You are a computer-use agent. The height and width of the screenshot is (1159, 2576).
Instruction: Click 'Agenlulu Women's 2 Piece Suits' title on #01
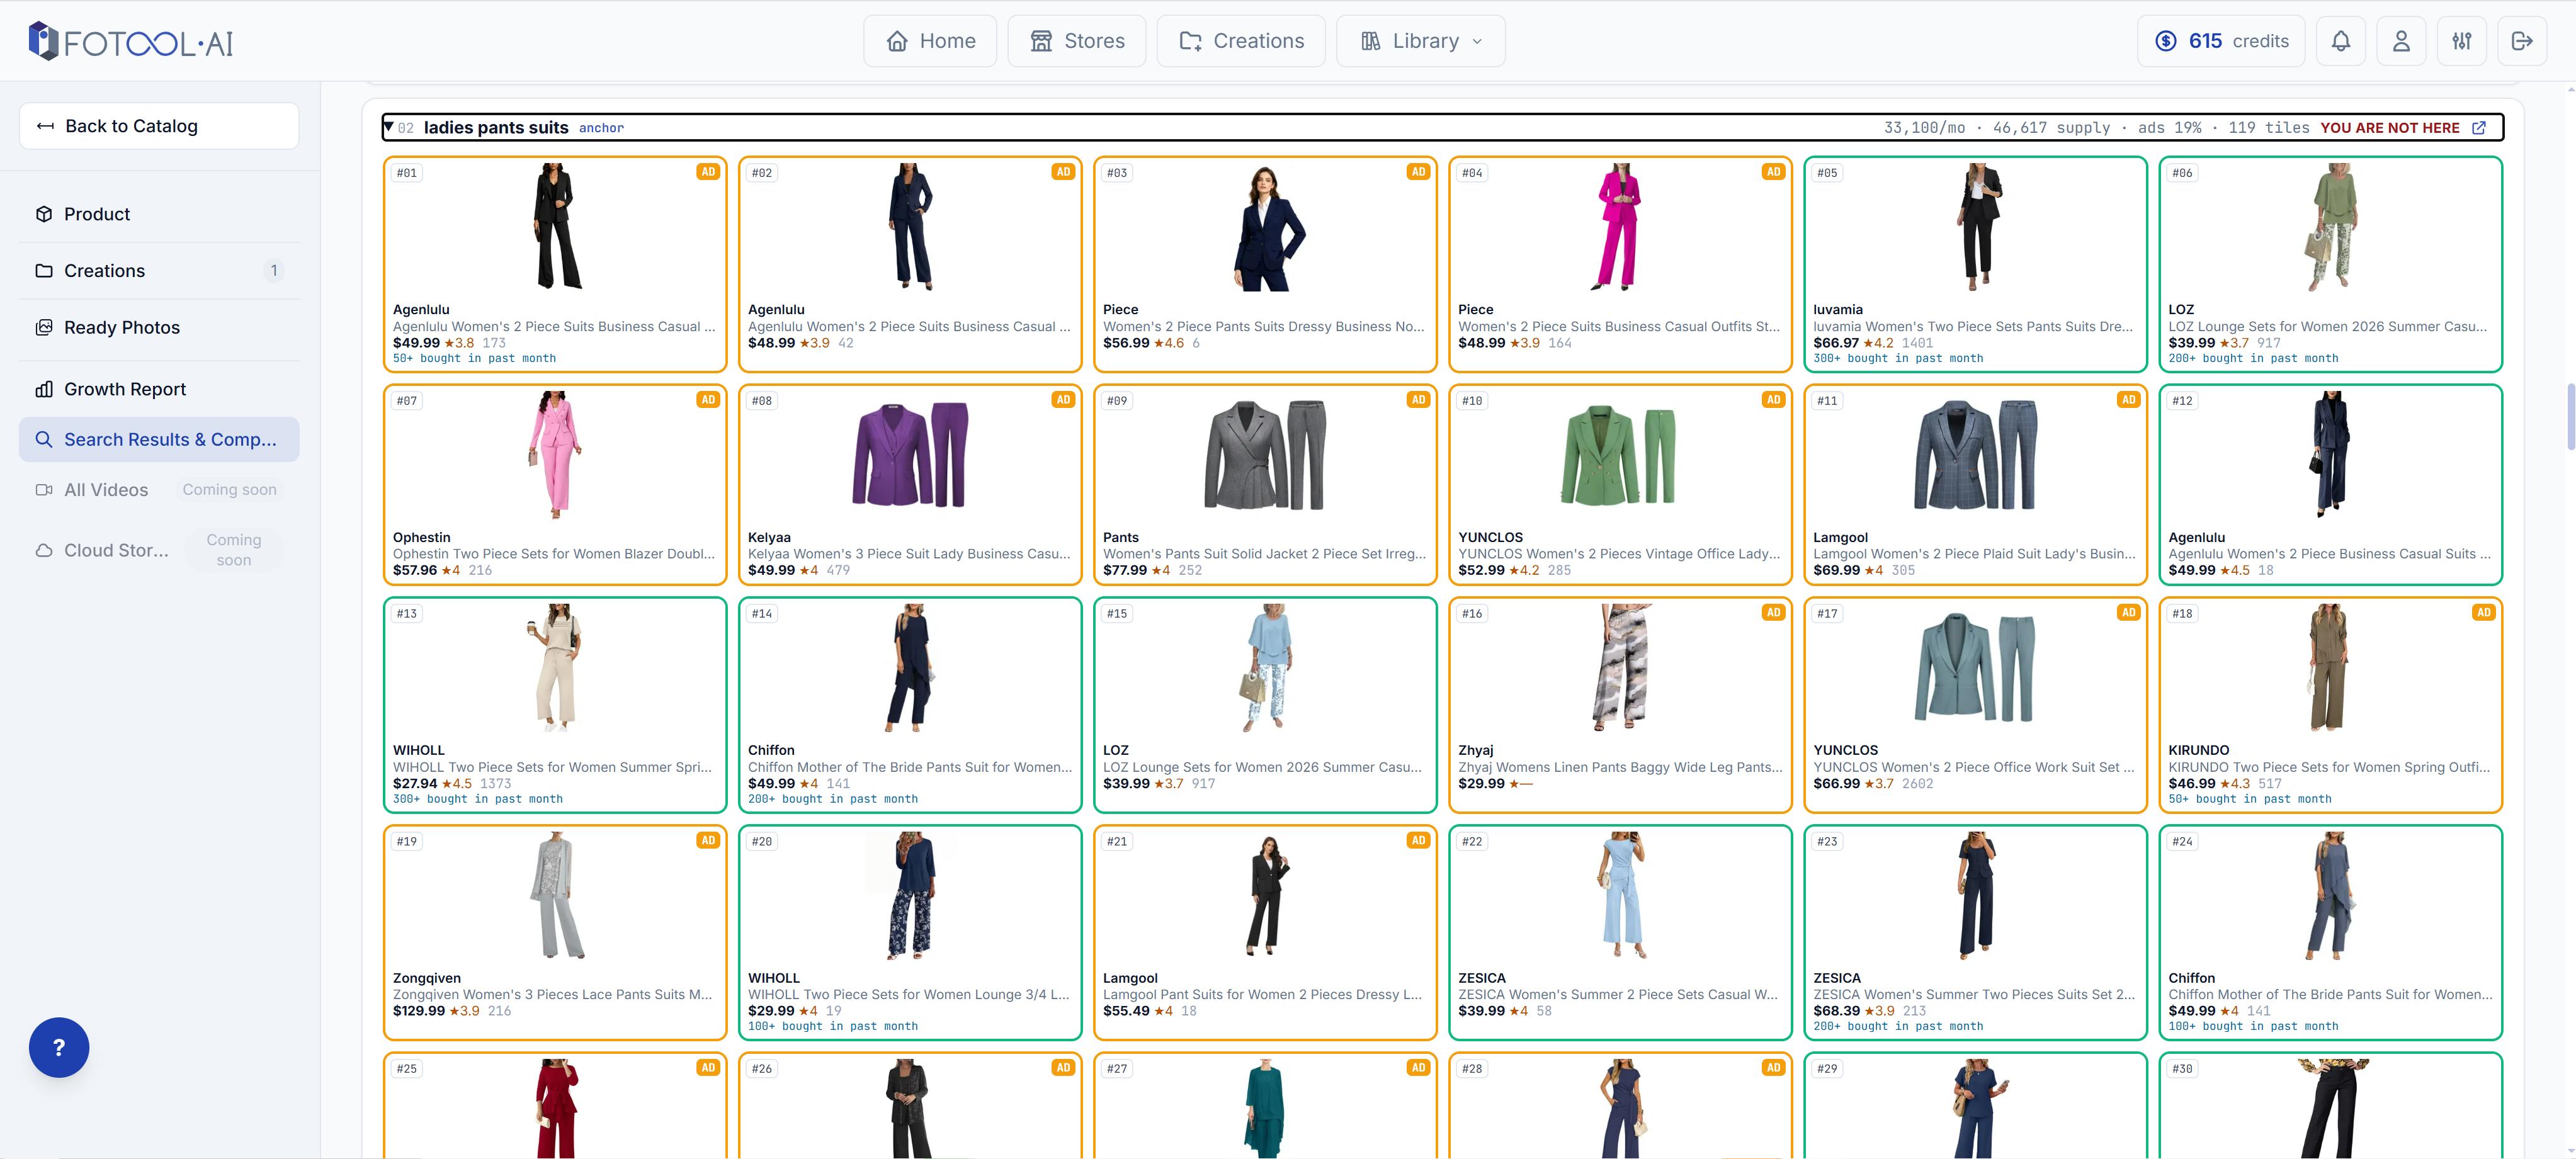tap(554, 327)
